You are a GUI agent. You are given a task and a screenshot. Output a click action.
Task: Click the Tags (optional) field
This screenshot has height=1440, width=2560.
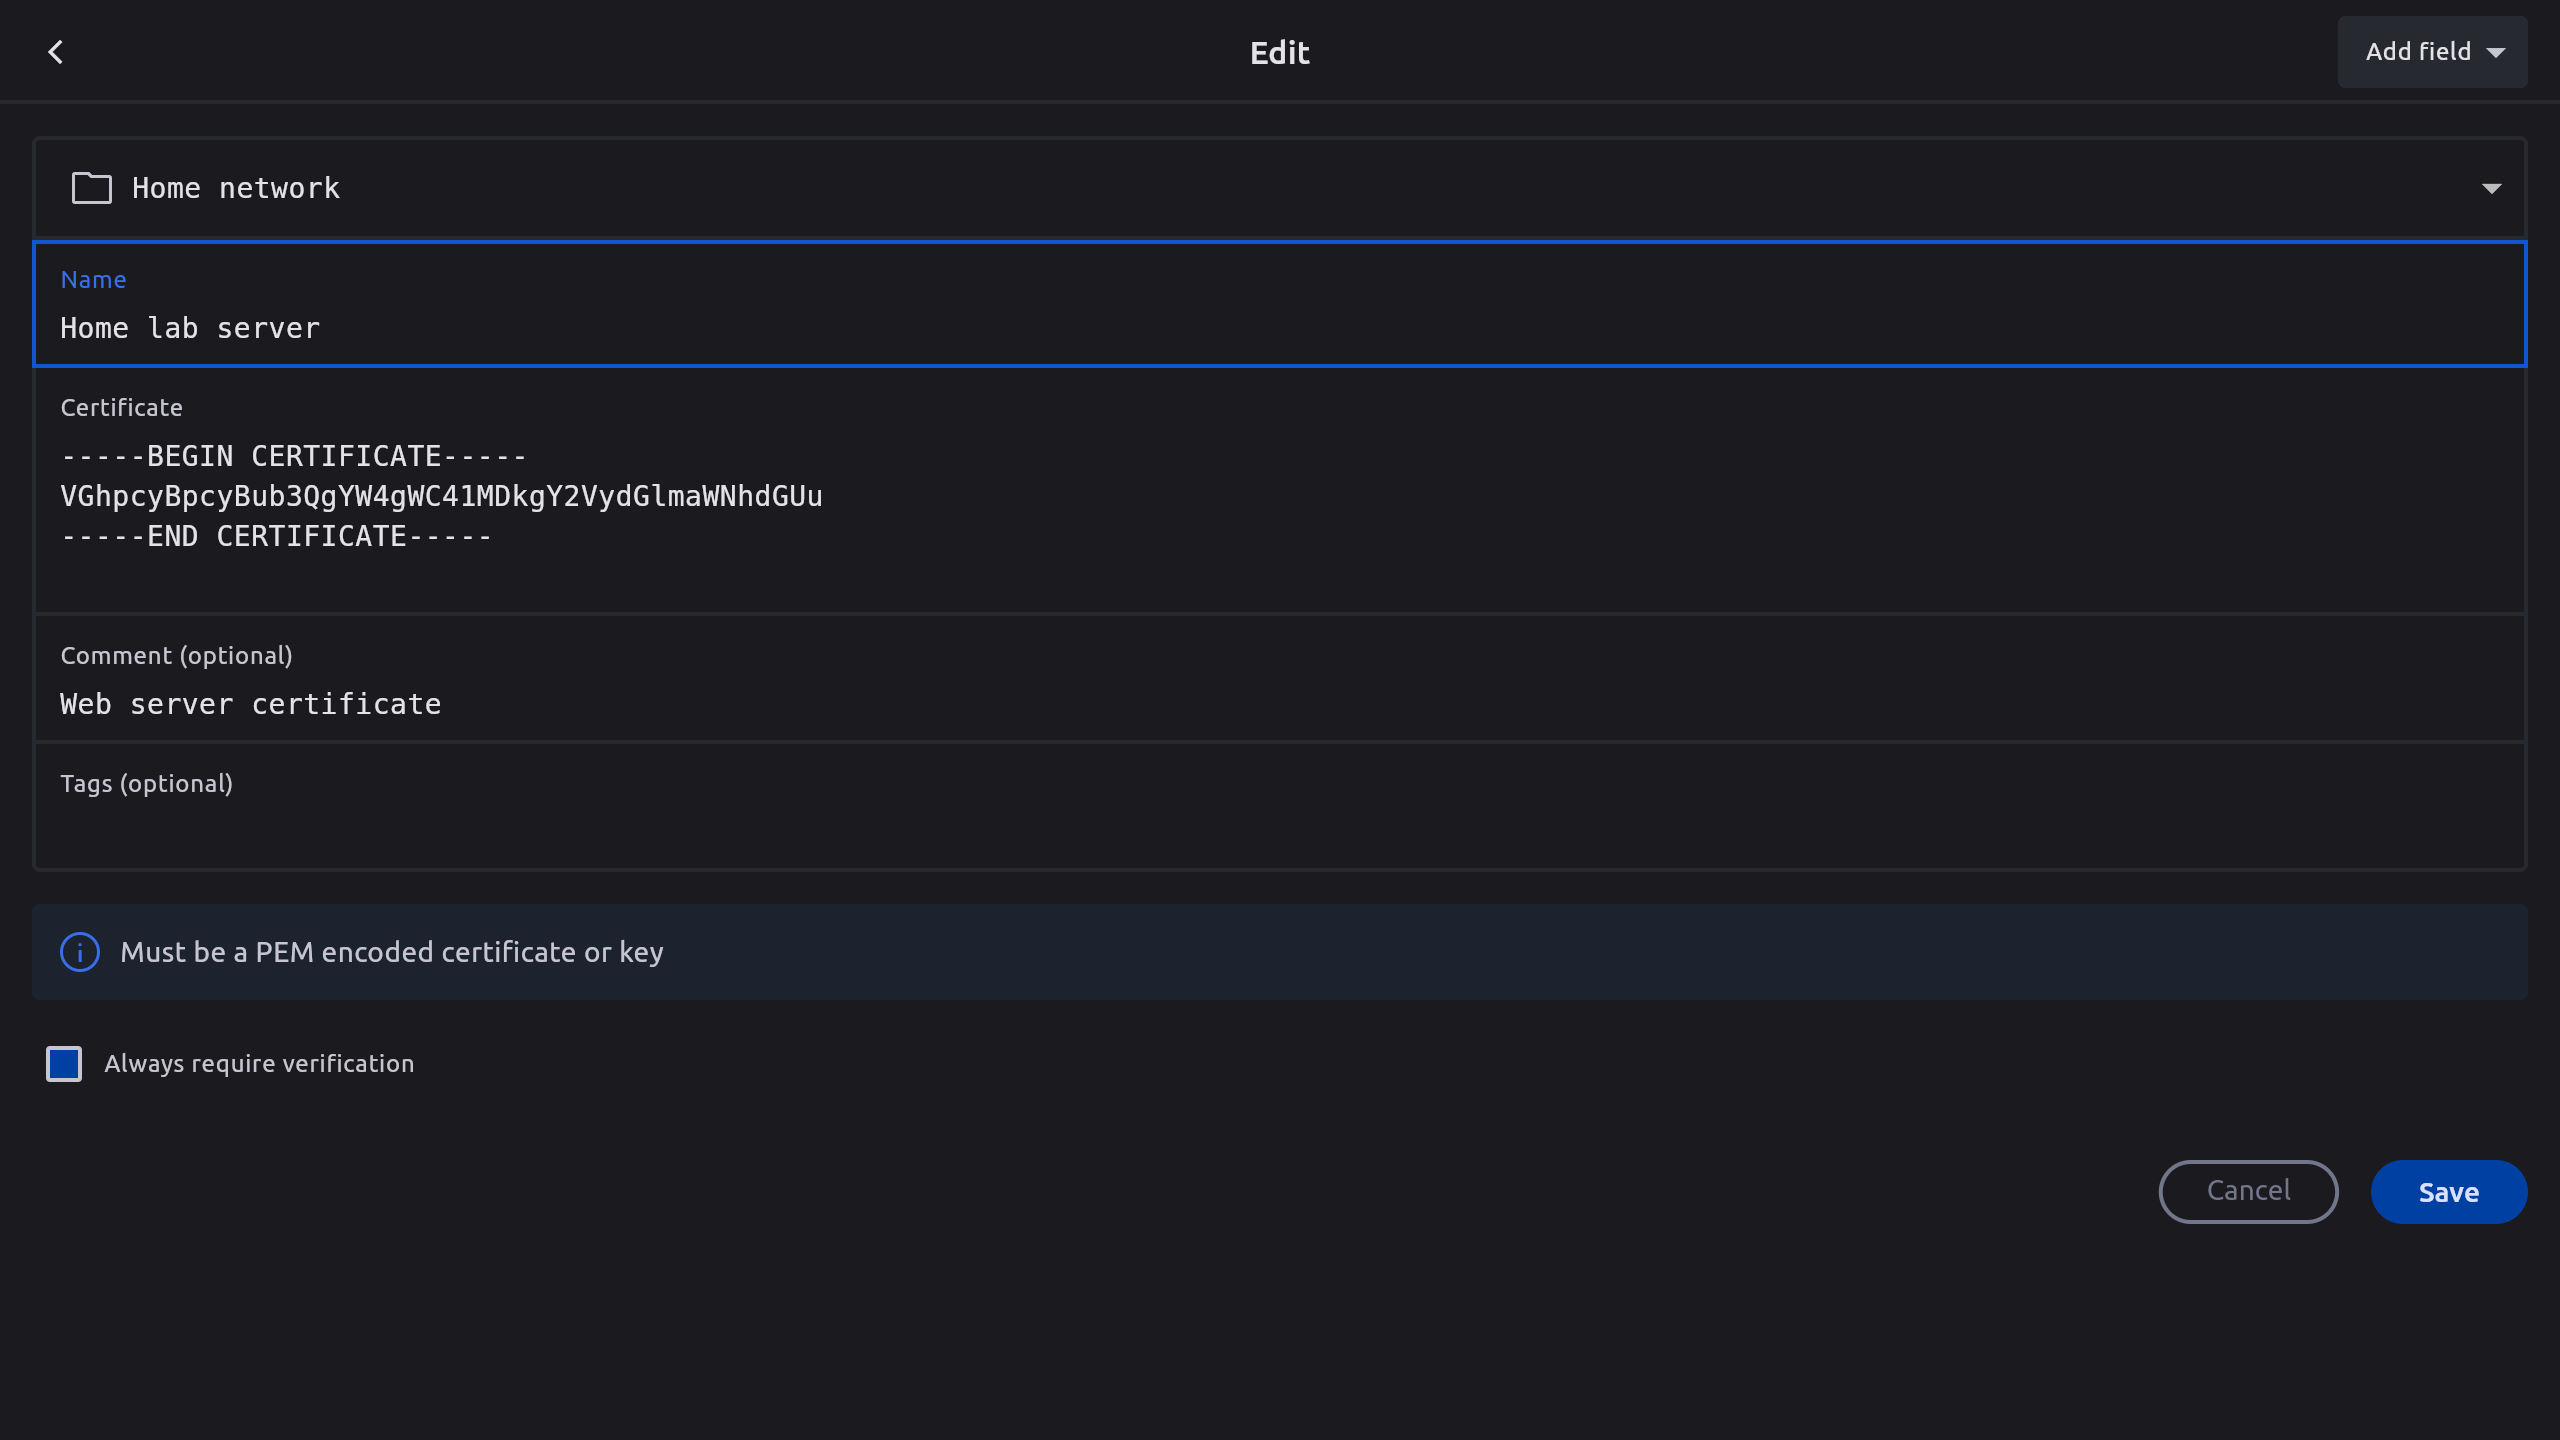(x=1280, y=828)
